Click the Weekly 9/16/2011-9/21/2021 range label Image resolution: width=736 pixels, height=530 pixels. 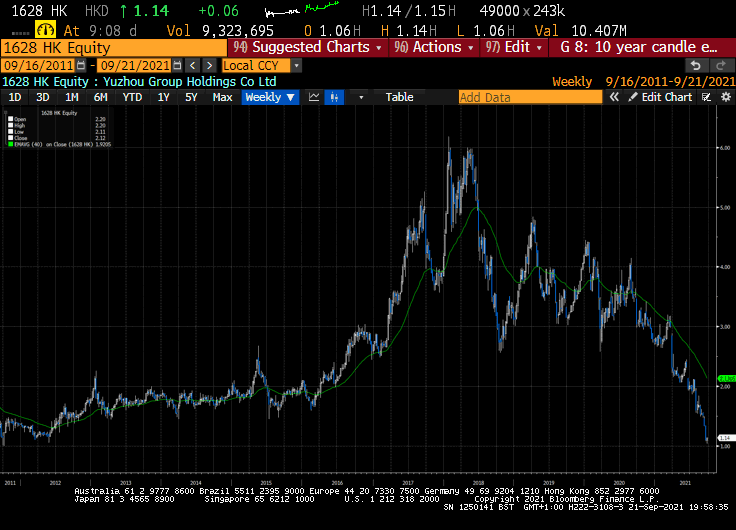(643, 82)
